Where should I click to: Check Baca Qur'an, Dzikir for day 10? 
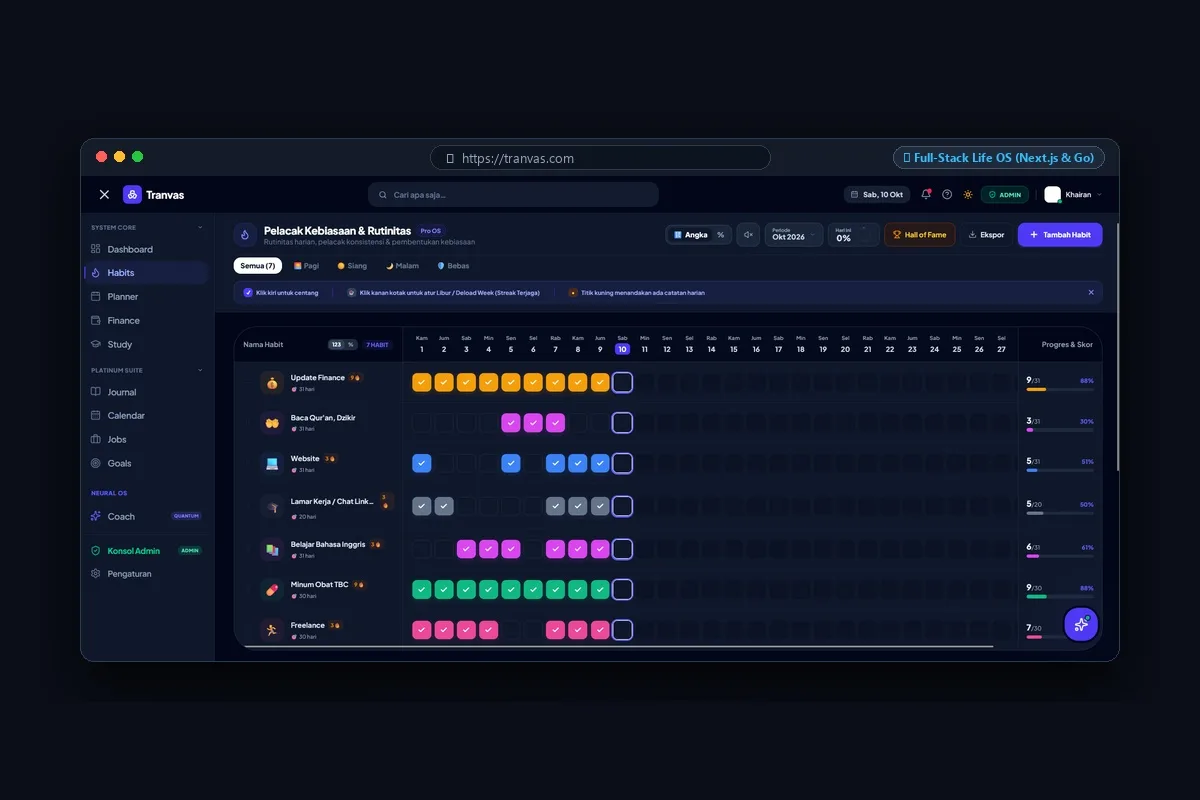click(x=622, y=423)
